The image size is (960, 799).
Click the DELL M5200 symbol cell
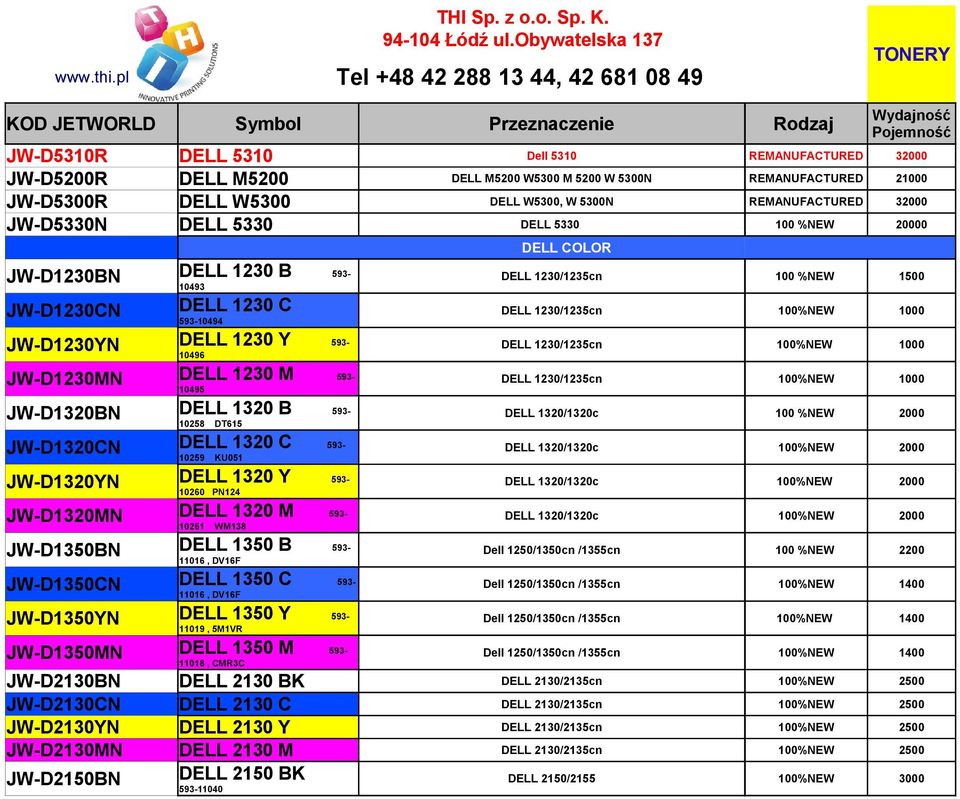pyautogui.click(x=268, y=179)
